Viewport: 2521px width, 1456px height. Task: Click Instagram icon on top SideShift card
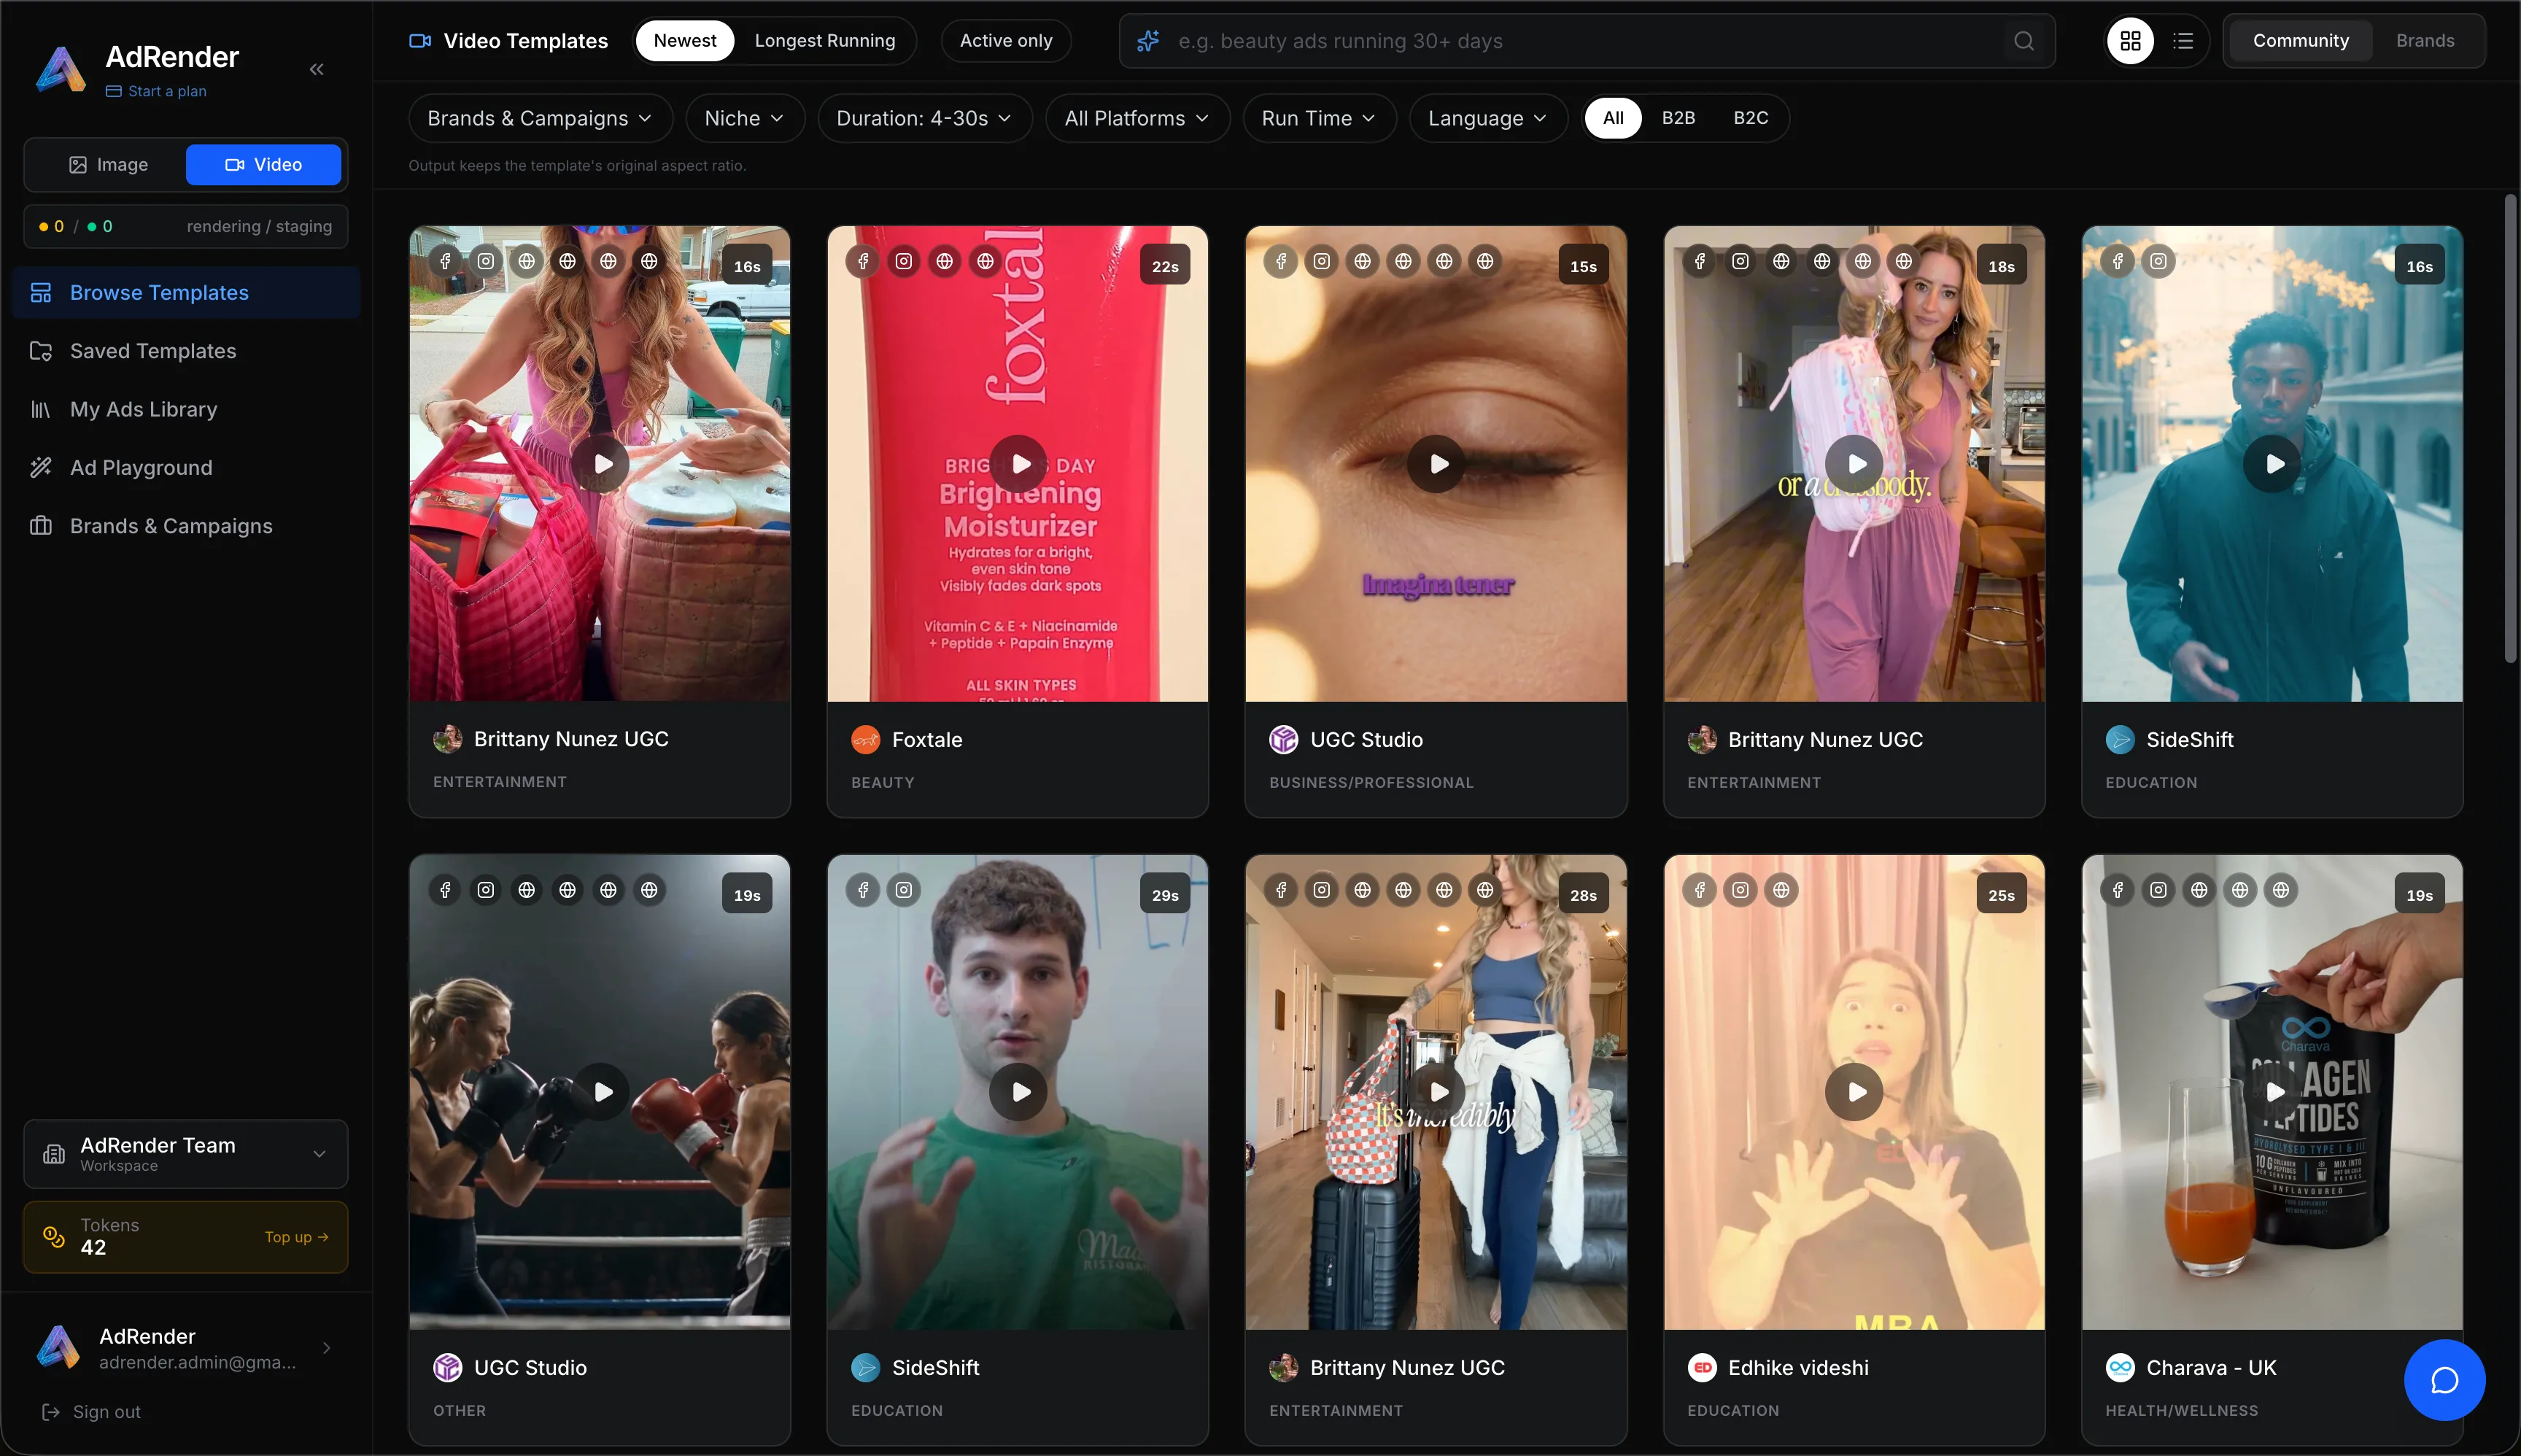pyautogui.click(x=2159, y=261)
